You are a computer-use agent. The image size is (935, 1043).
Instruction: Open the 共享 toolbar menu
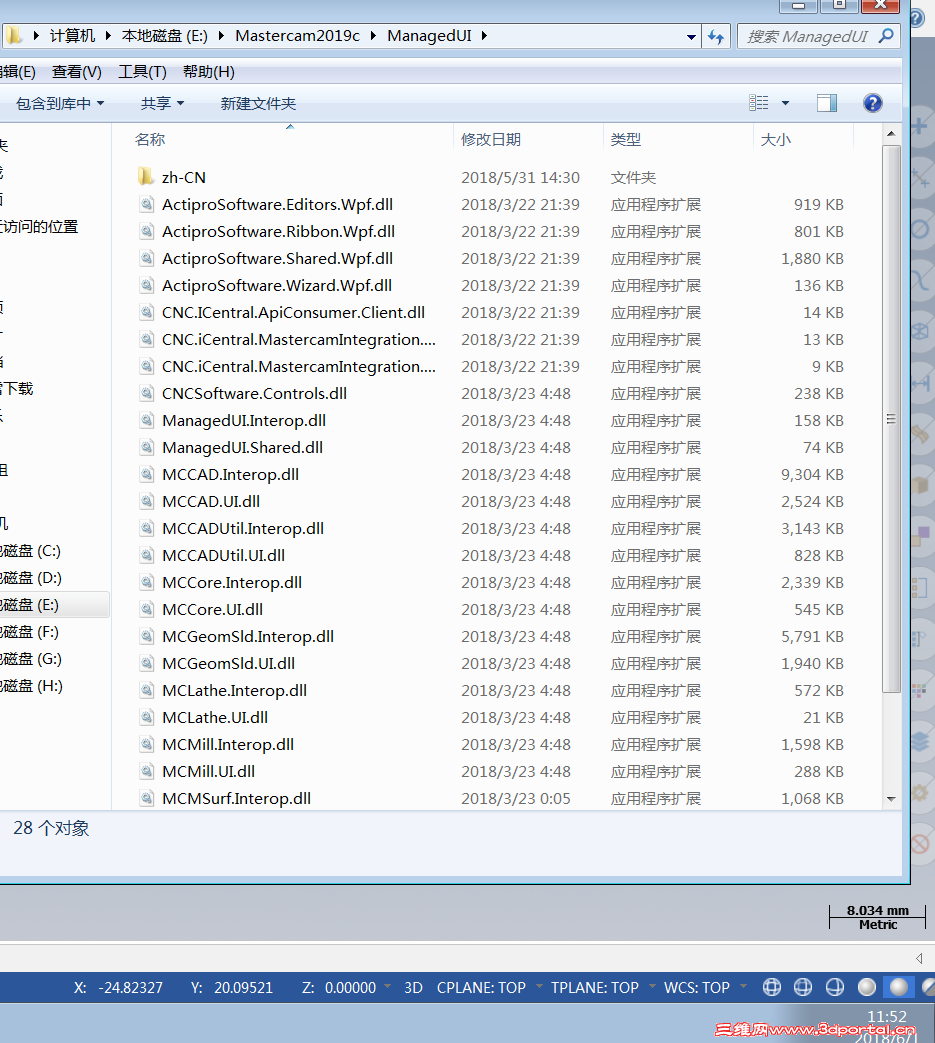pos(162,103)
